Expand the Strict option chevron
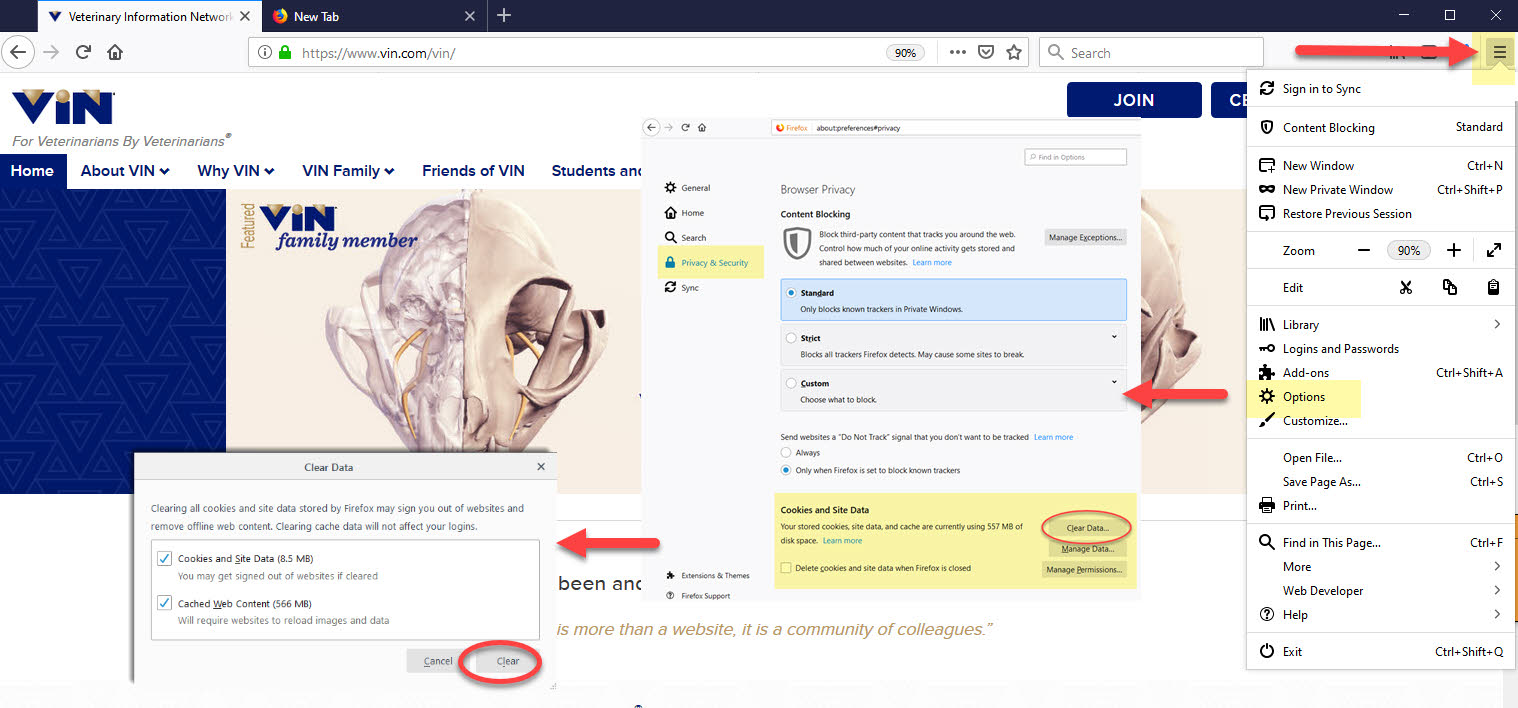Viewport: 1518px width, 708px height. (1114, 337)
